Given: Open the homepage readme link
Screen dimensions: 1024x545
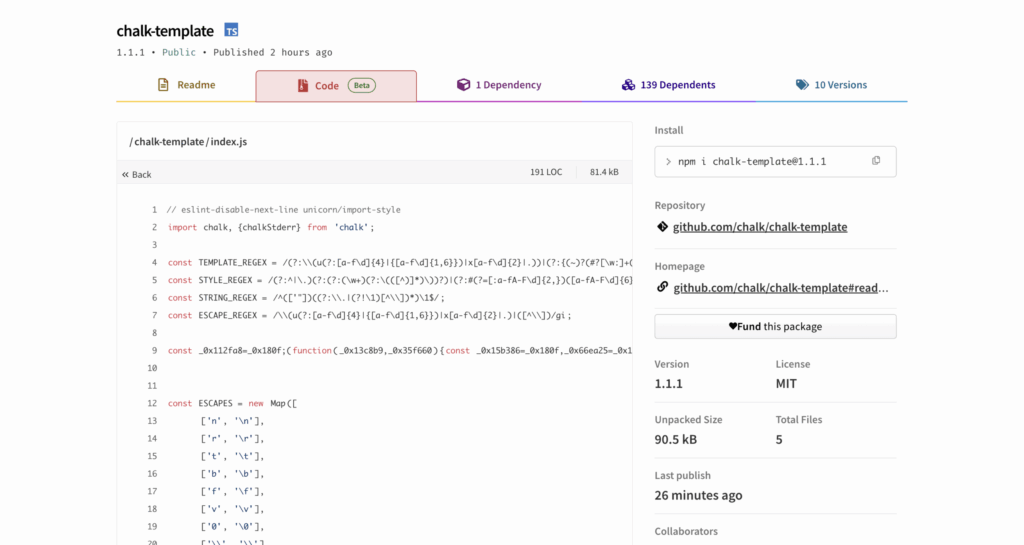Looking at the screenshot, I should click(x=781, y=287).
